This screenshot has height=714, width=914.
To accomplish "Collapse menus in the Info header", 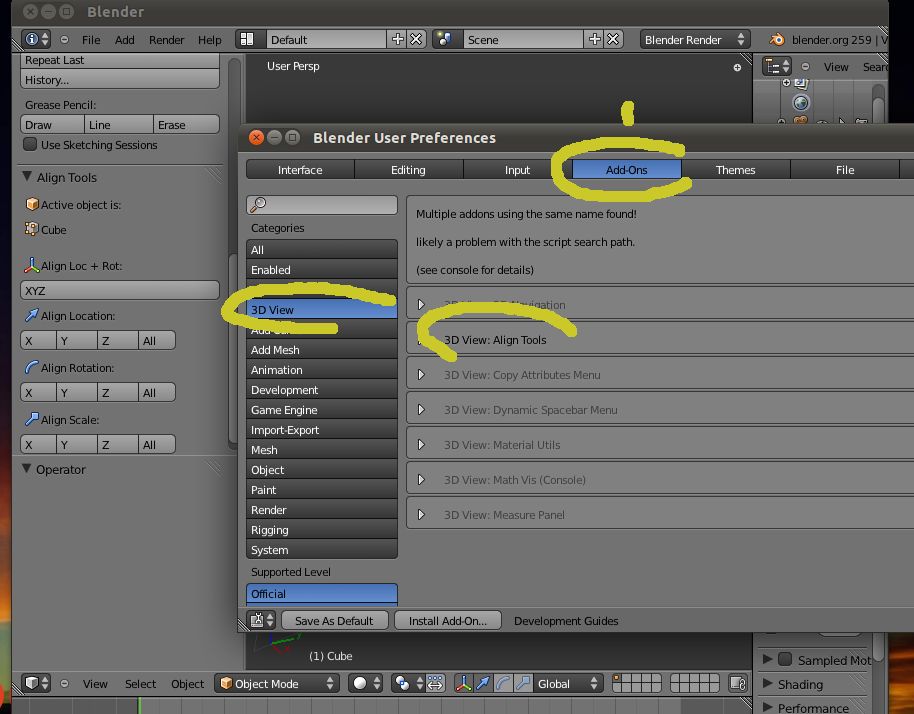I will point(65,40).
